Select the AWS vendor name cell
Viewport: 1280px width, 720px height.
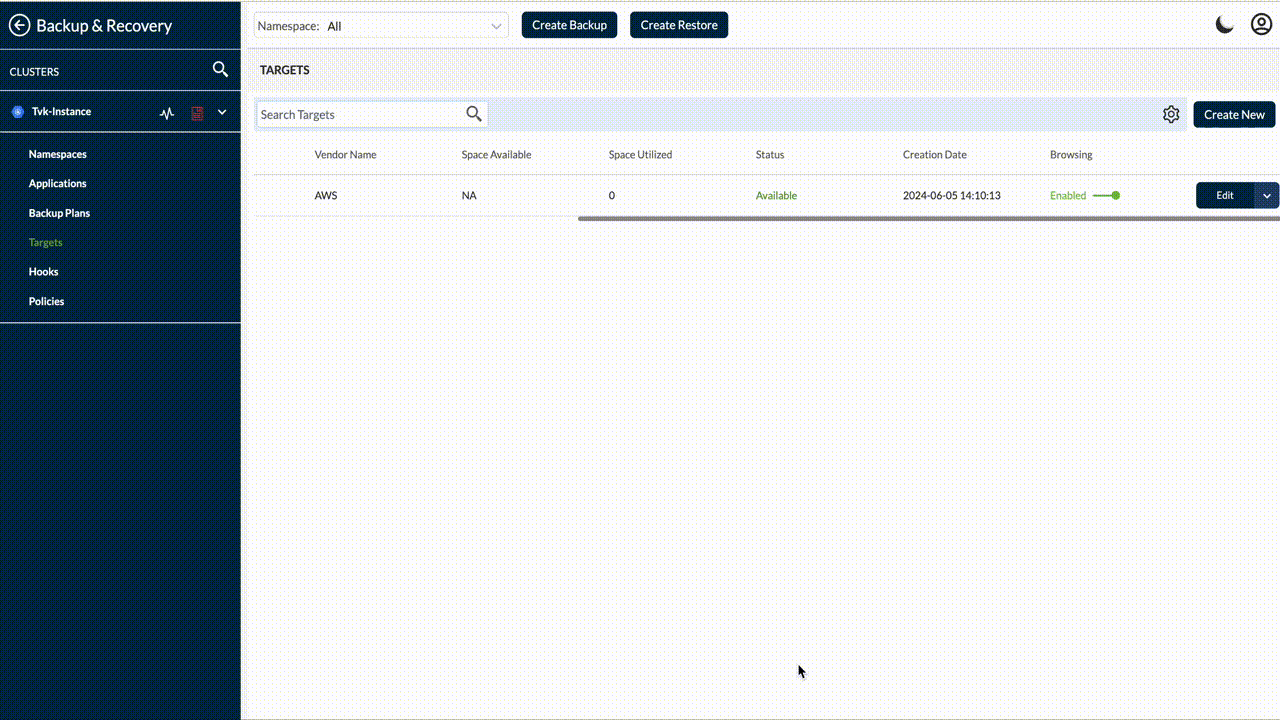326,195
